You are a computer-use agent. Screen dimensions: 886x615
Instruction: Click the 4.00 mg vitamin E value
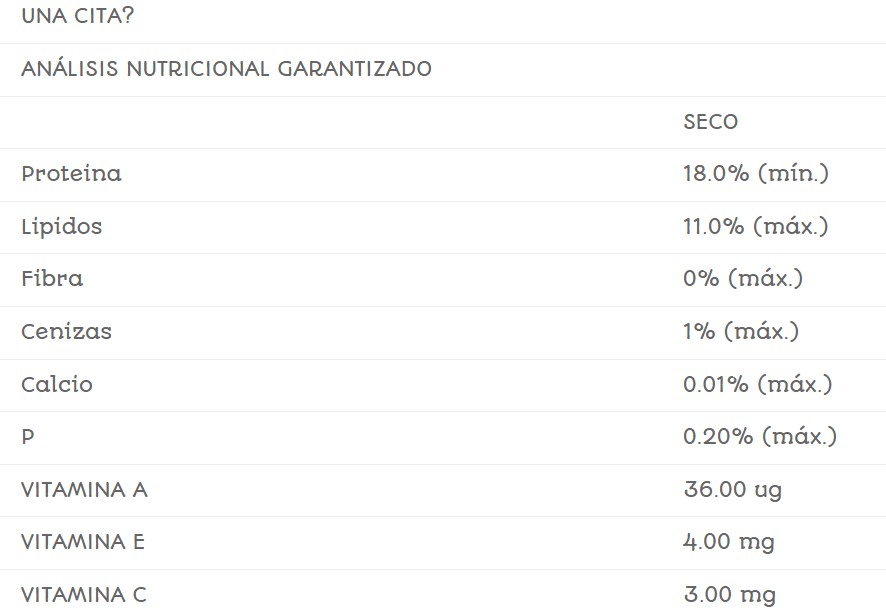coord(729,543)
